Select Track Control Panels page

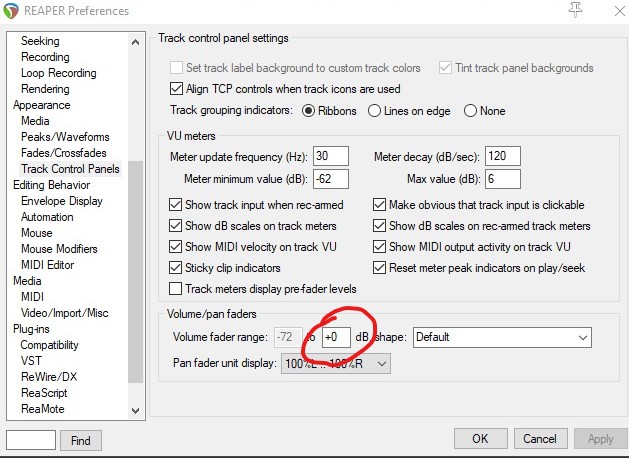click(70, 169)
